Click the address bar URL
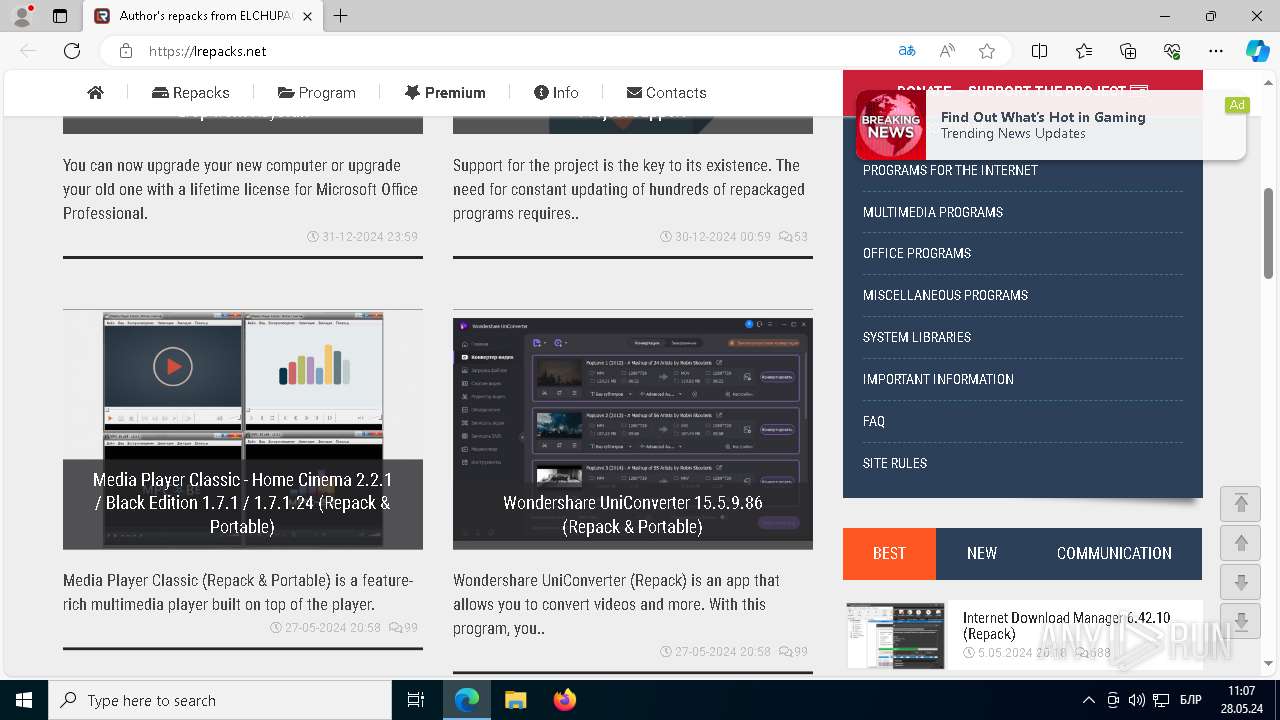 [207, 51]
